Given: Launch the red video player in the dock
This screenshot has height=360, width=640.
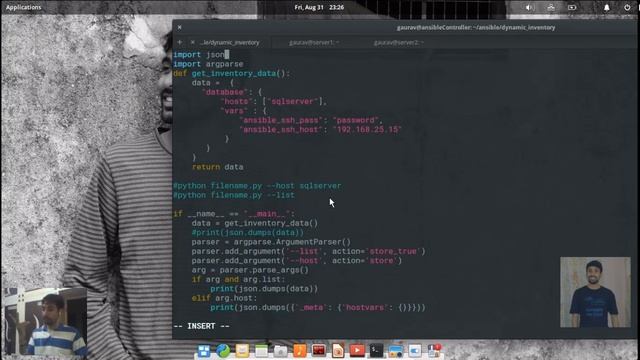Looking at the screenshot, I should 357,351.
